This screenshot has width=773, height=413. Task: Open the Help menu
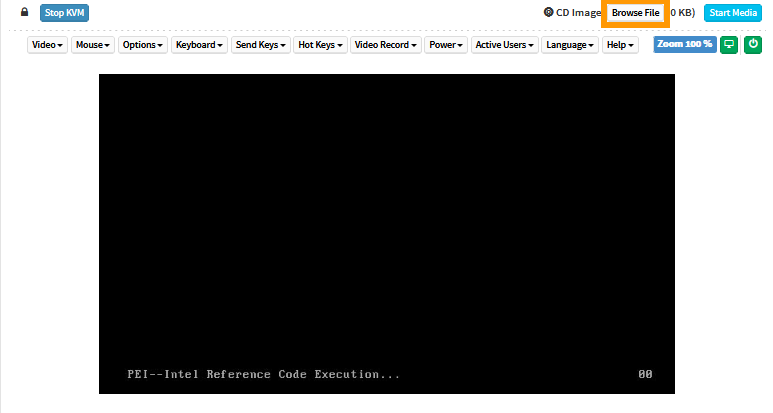tap(620, 45)
